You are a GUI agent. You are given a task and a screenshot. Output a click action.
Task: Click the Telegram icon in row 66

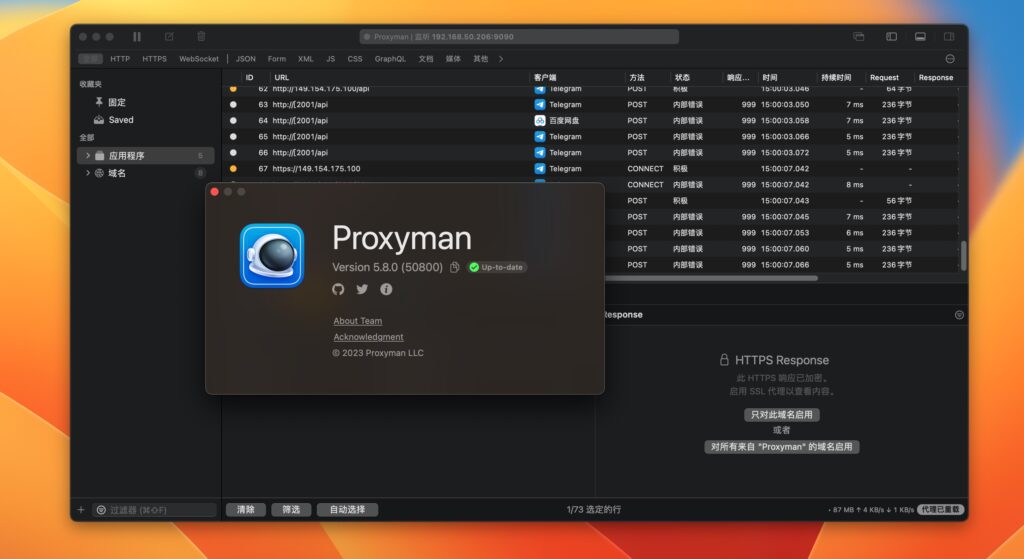coord(539,152)
